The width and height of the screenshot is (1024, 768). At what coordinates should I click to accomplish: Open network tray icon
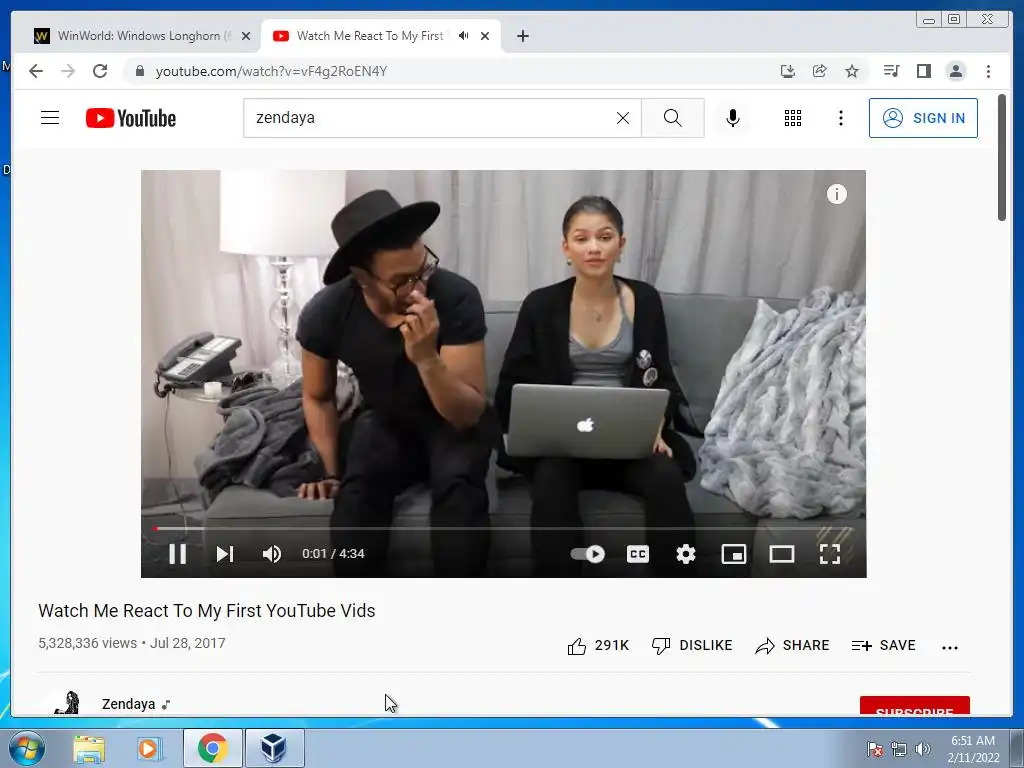pos(899,749)
